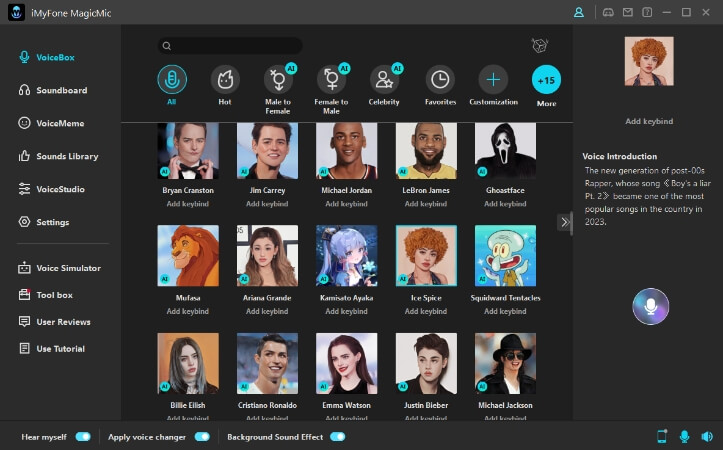The width and height of the screenshot is (723, 450).
Task: Select the Ghostface voice
Action: (x=505, y=151)
